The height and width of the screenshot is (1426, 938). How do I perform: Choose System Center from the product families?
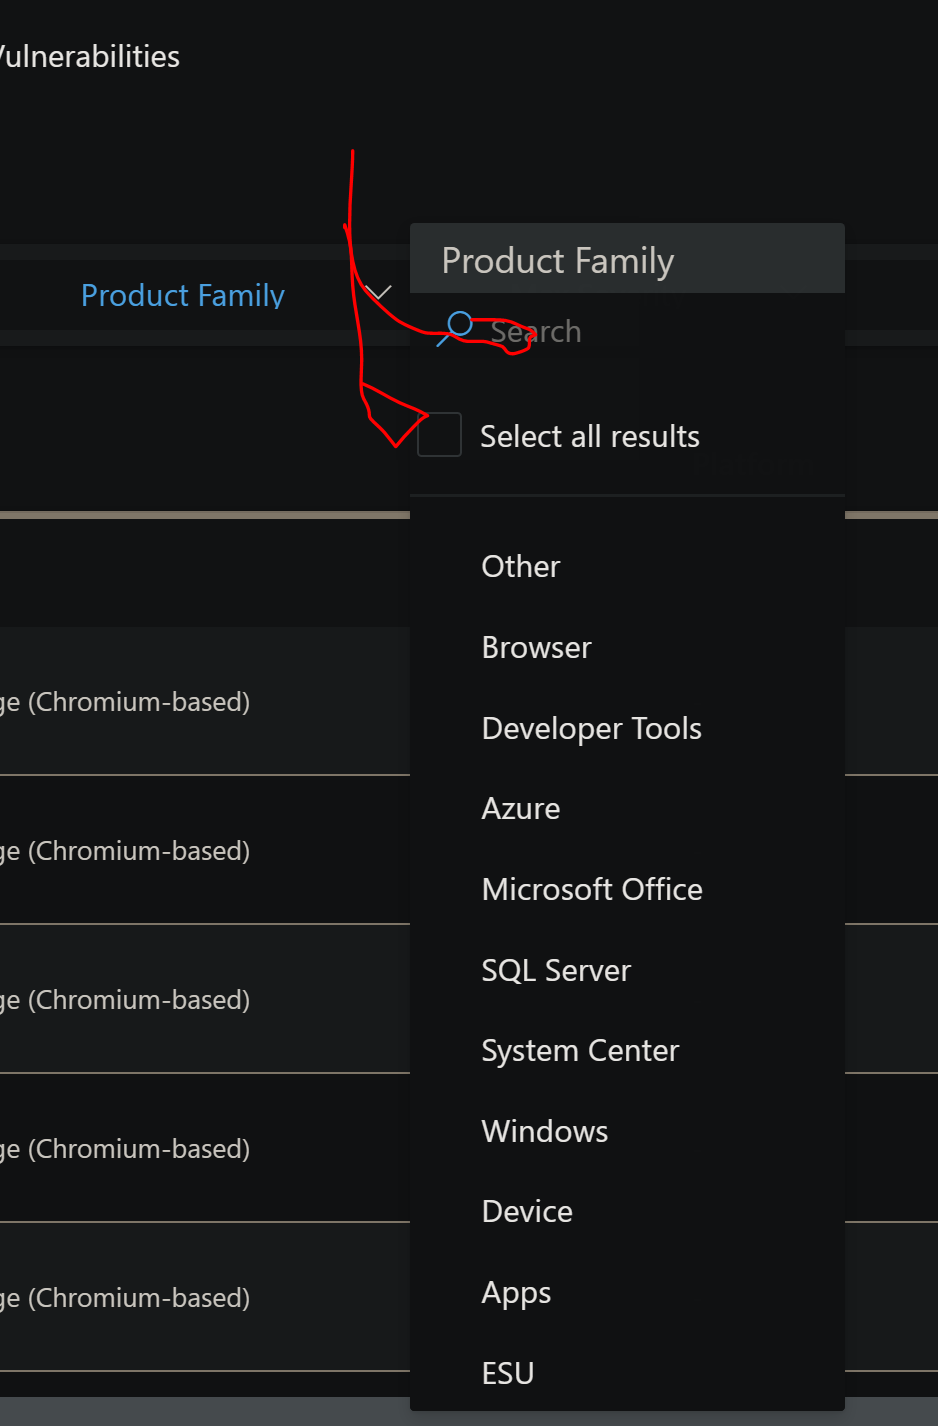[x=580, y=1050]
